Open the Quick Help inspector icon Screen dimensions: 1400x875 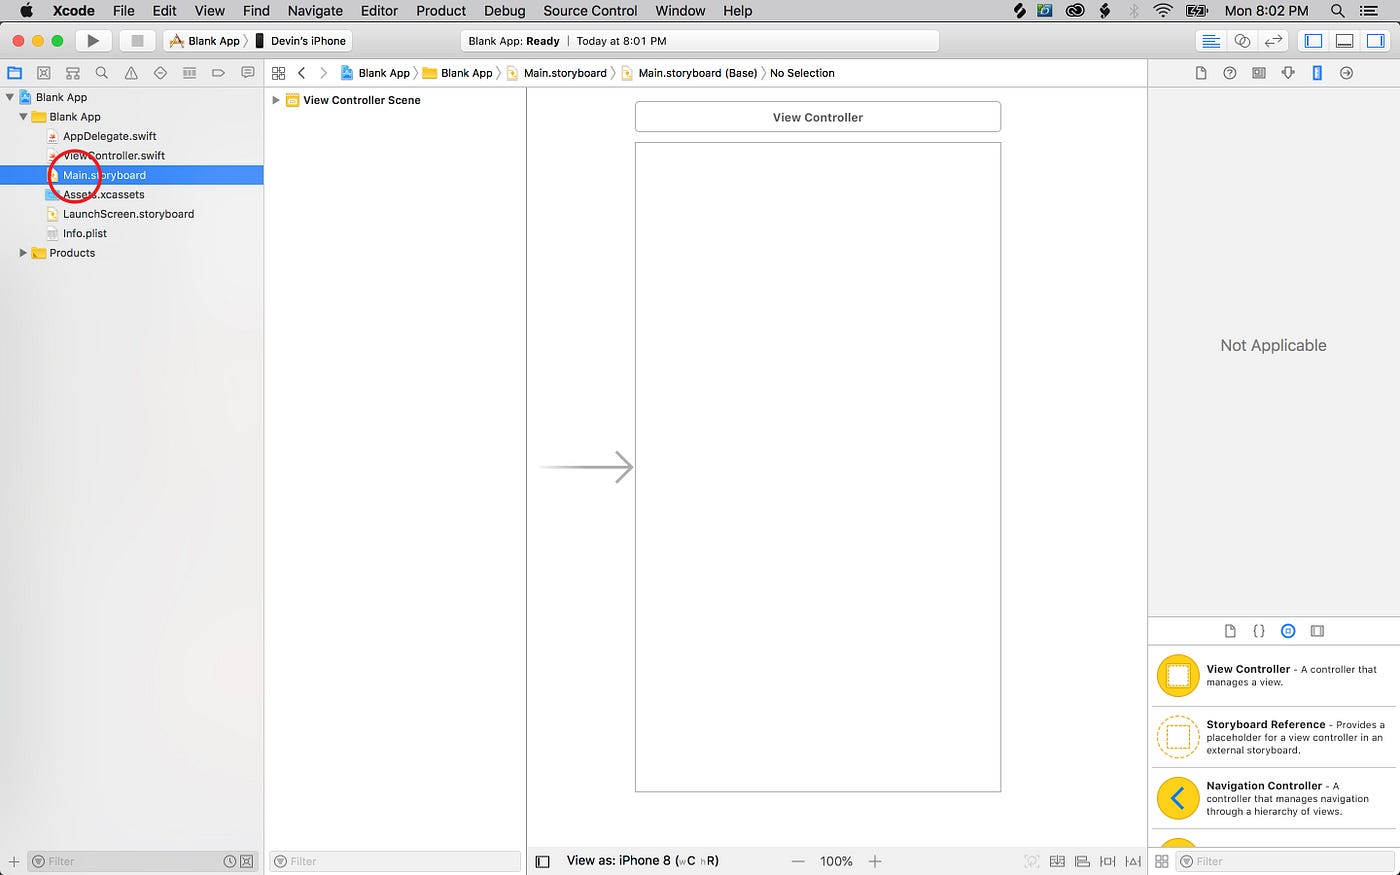point(1230,73)
